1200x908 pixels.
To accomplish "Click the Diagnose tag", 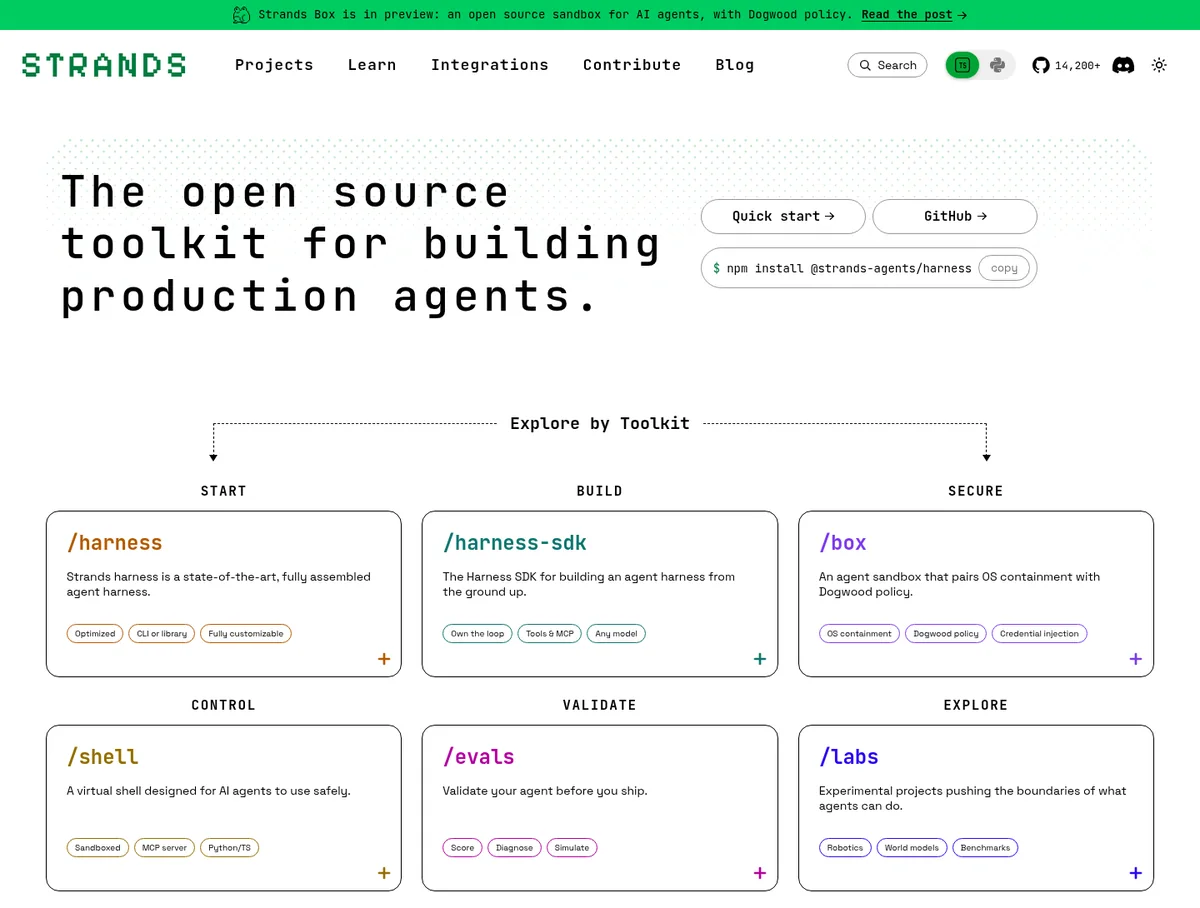I will pos(514,847).
